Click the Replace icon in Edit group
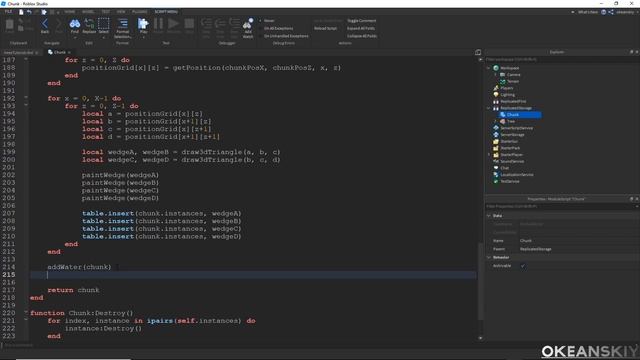The image size is (640, 360). coord(89,24)
